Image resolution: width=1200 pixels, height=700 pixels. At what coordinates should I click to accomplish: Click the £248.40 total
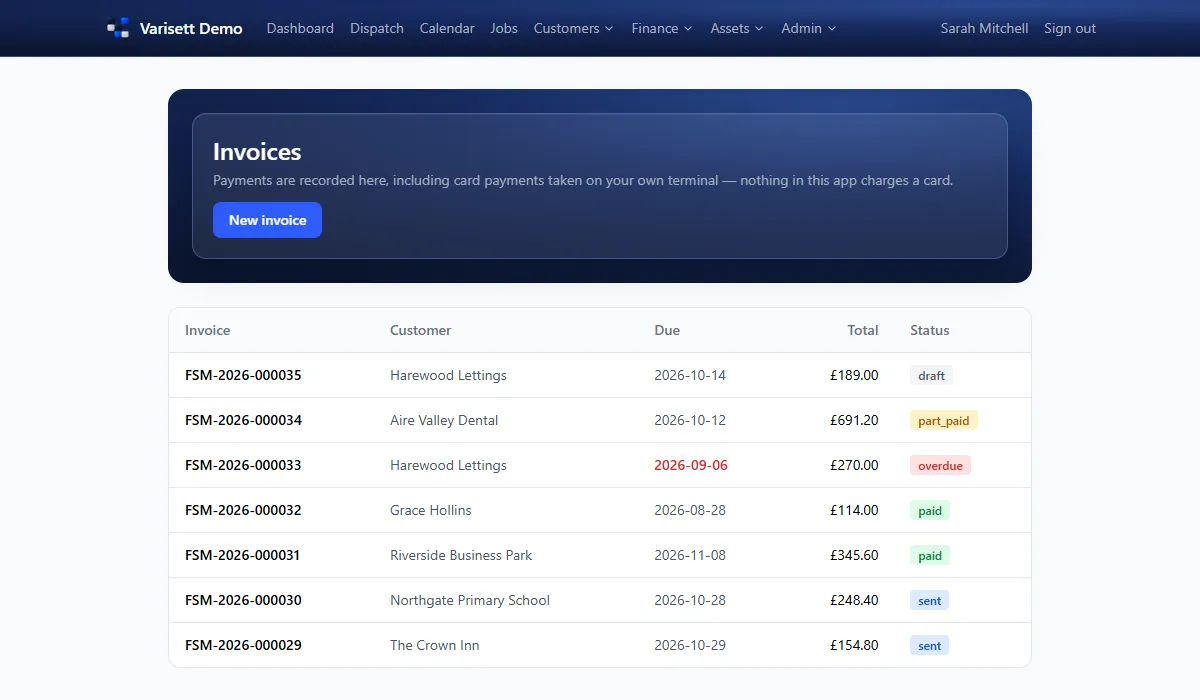click(x=854, y=600)
